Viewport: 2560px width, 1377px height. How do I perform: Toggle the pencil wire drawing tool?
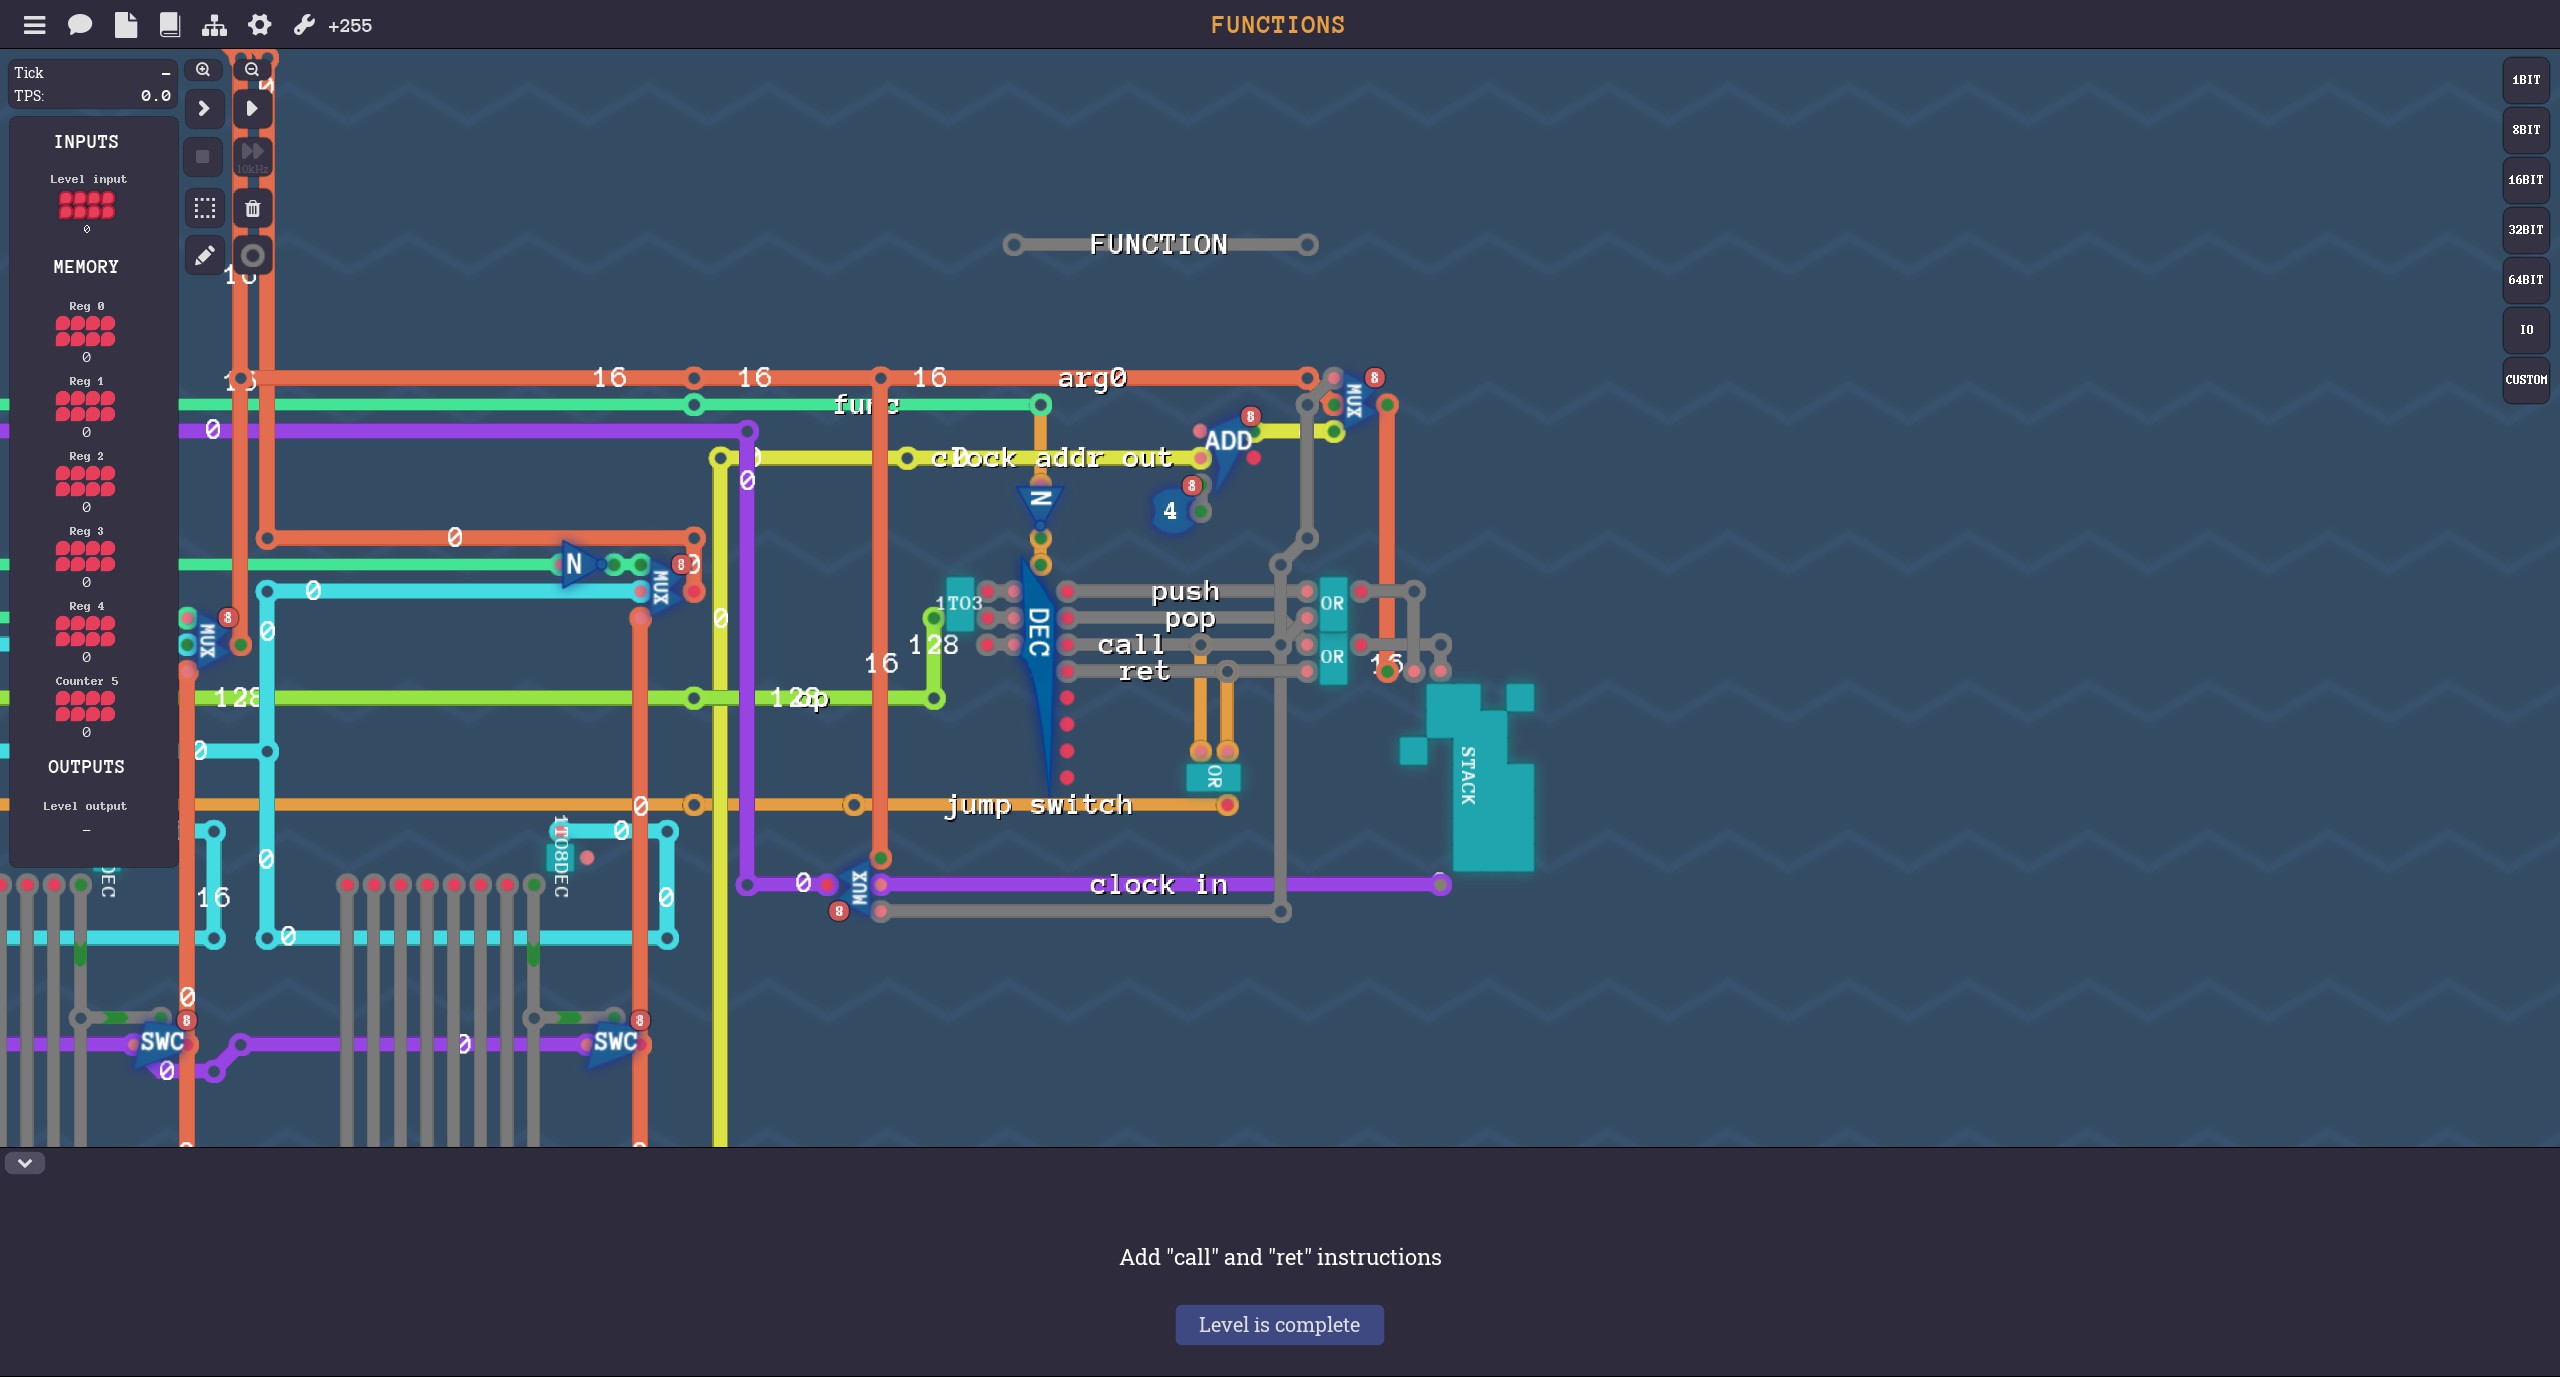[x=205, y=256]
